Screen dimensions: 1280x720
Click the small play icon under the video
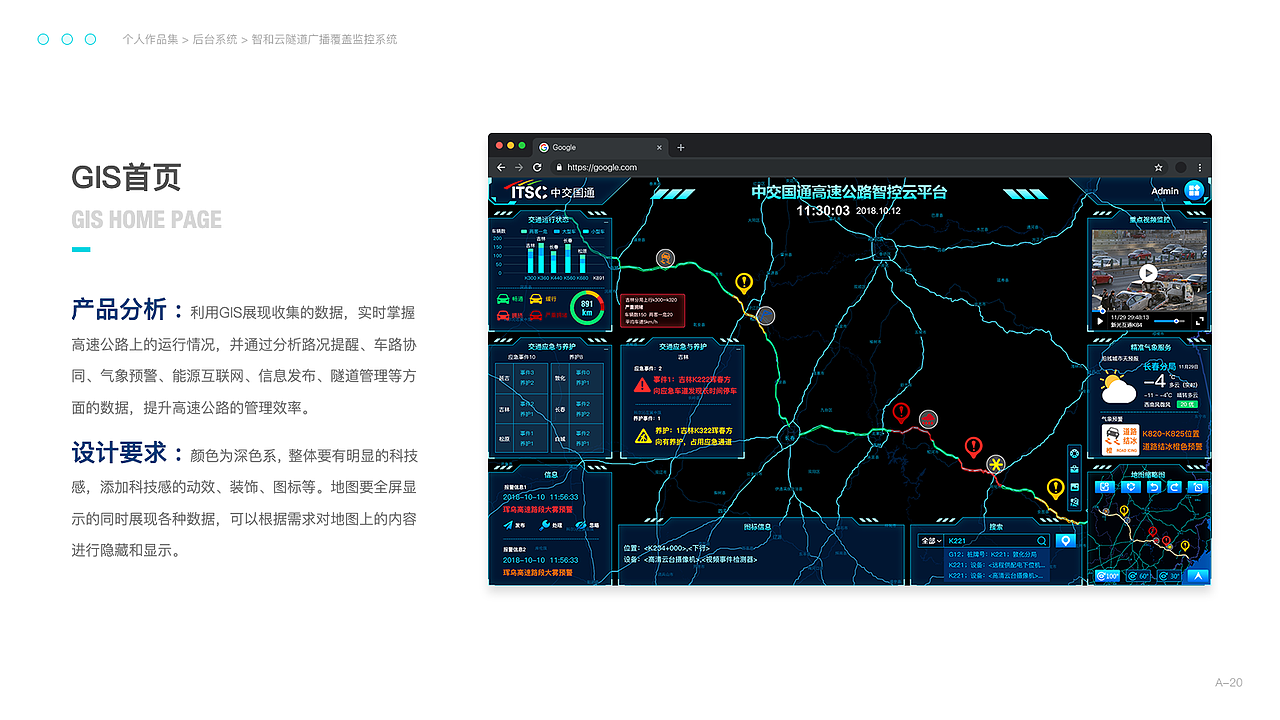pos(1101,321)
